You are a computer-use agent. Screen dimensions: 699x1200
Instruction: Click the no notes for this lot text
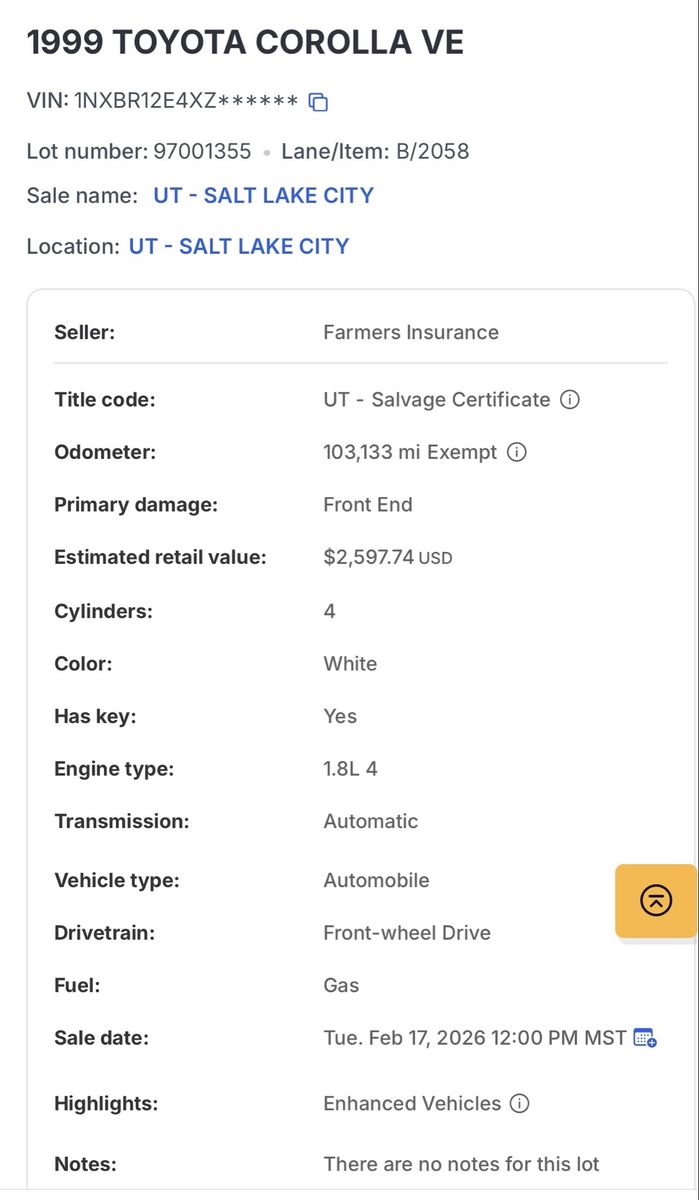pyautogui.click(x=461, y=1164)
